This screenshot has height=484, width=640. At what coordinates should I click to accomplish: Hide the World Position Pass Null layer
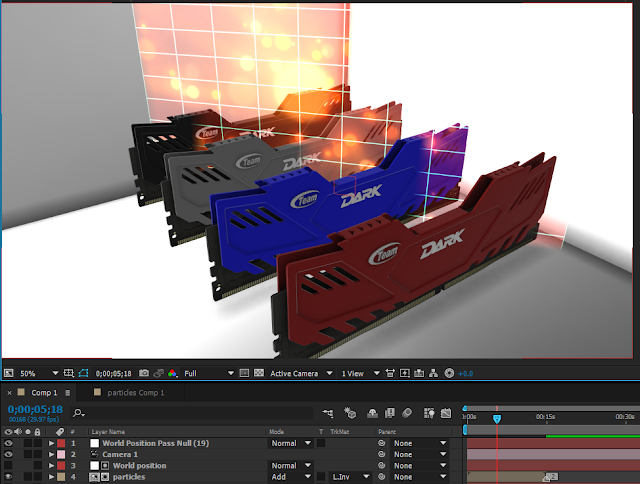pyautogui.click(x=8, y=443)
